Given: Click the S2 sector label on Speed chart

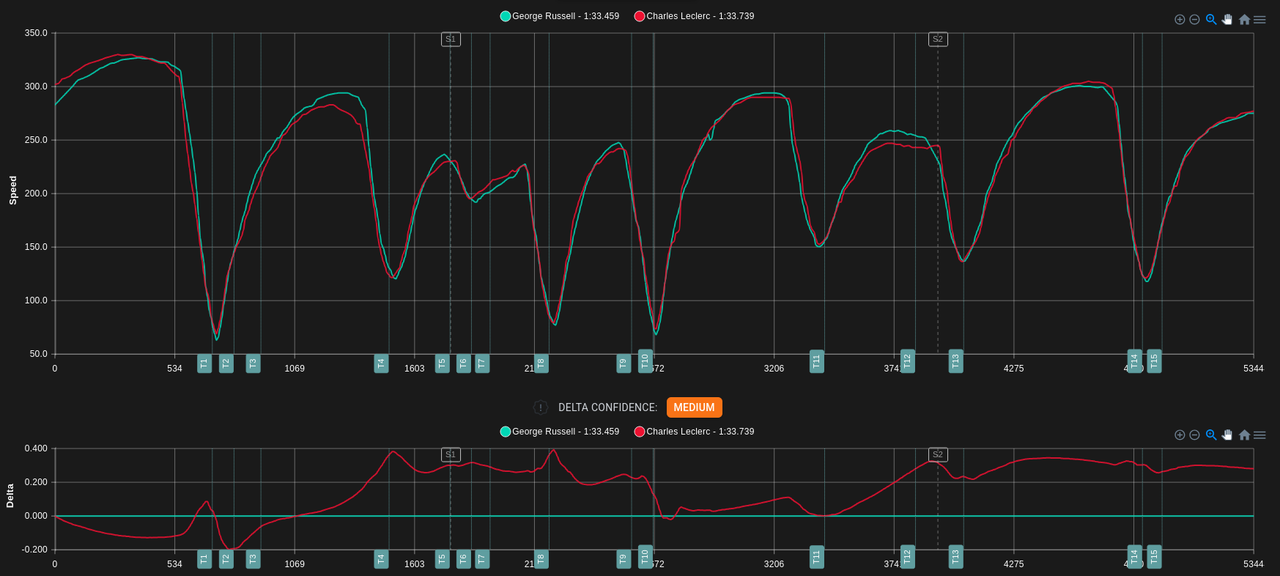Looking at the screenshot, I should (x=937, y=39).
